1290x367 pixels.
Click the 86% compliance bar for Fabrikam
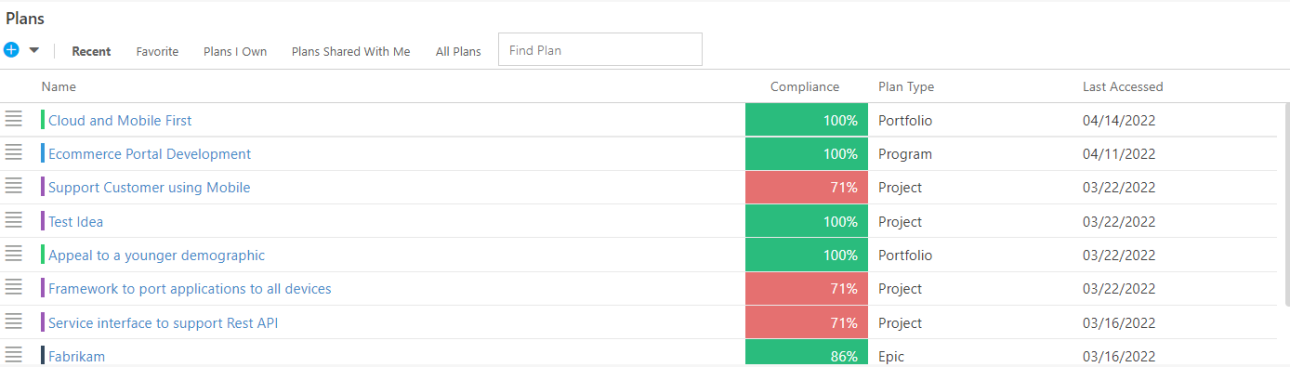coord(806,353)
